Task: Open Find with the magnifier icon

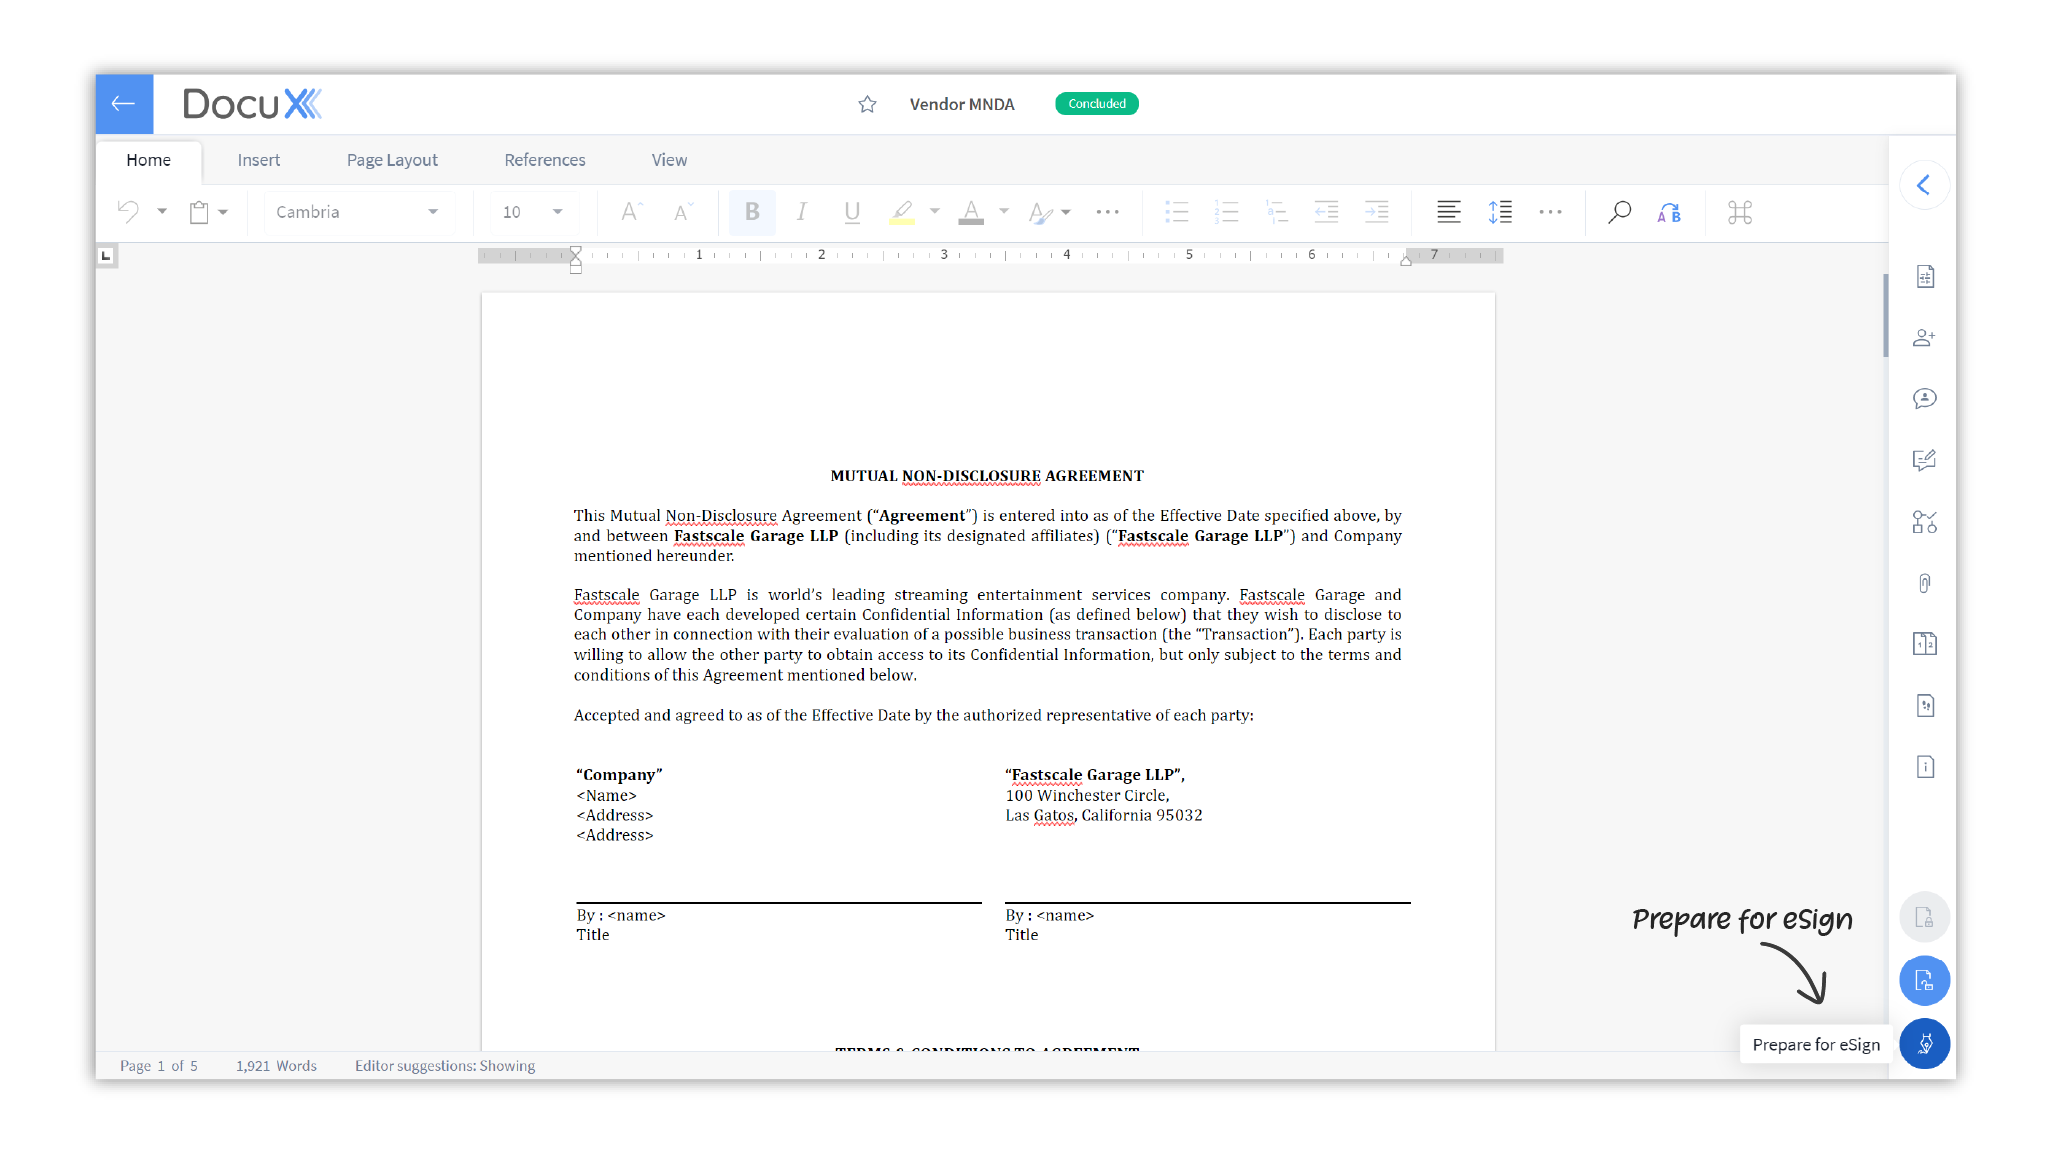Action: point(1619,212)
